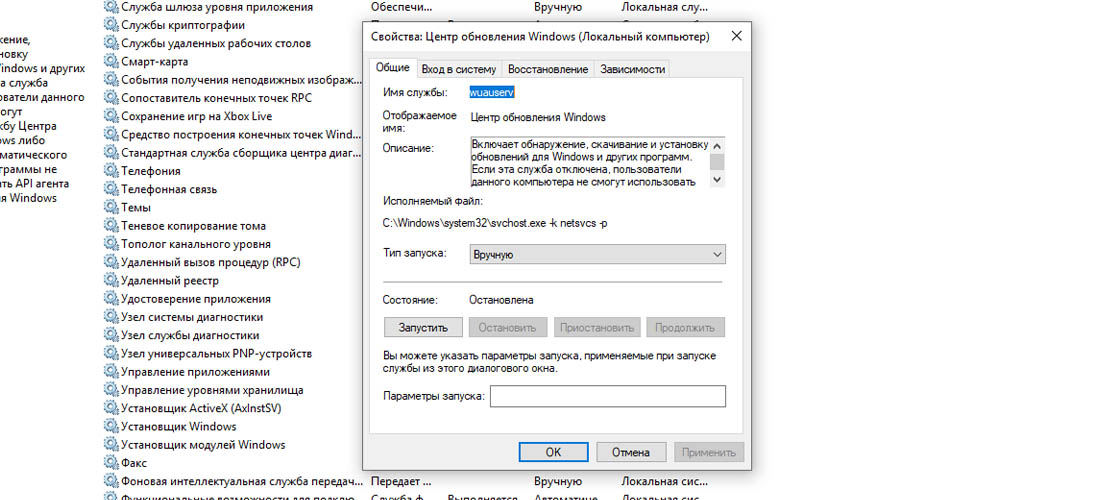
Task: Select События получения неподвижных изображ... row
Action: pos(232,80)
